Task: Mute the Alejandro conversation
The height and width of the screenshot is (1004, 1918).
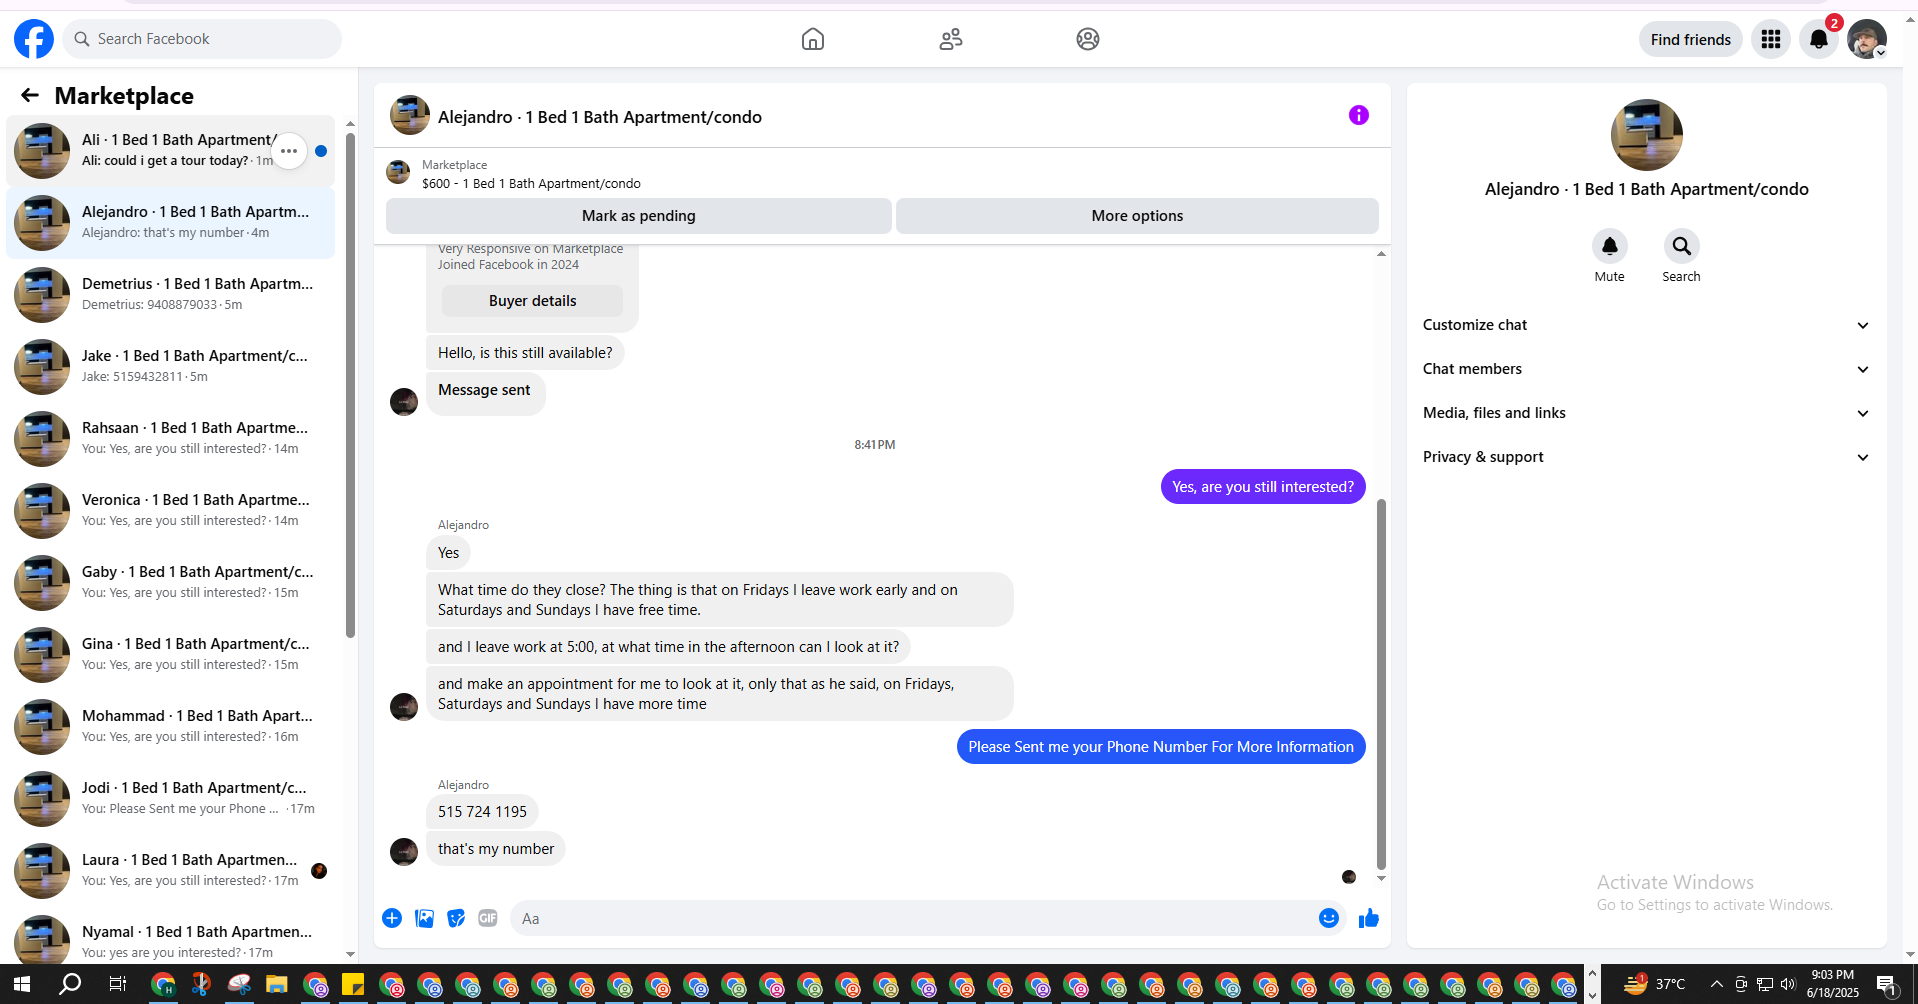Action: coord(1610,246)
